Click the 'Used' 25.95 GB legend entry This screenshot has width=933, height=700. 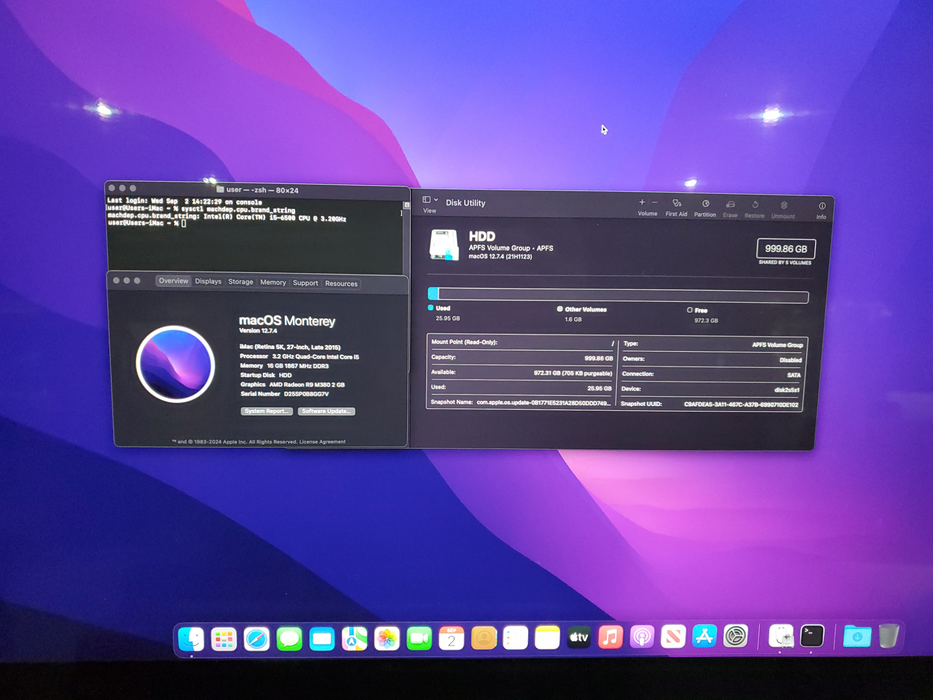tap(444, 313)
